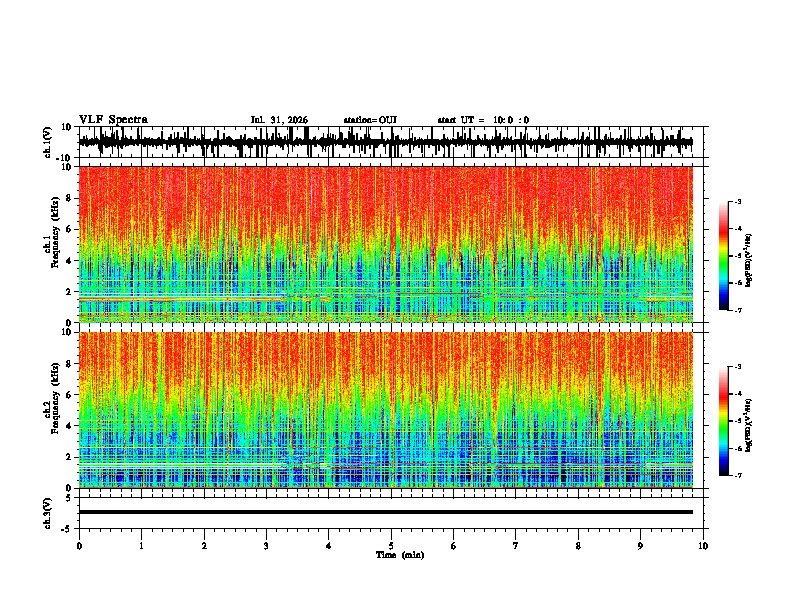
Task: Click the '5' tick on the time axis
Action: (x=391, y=546)
